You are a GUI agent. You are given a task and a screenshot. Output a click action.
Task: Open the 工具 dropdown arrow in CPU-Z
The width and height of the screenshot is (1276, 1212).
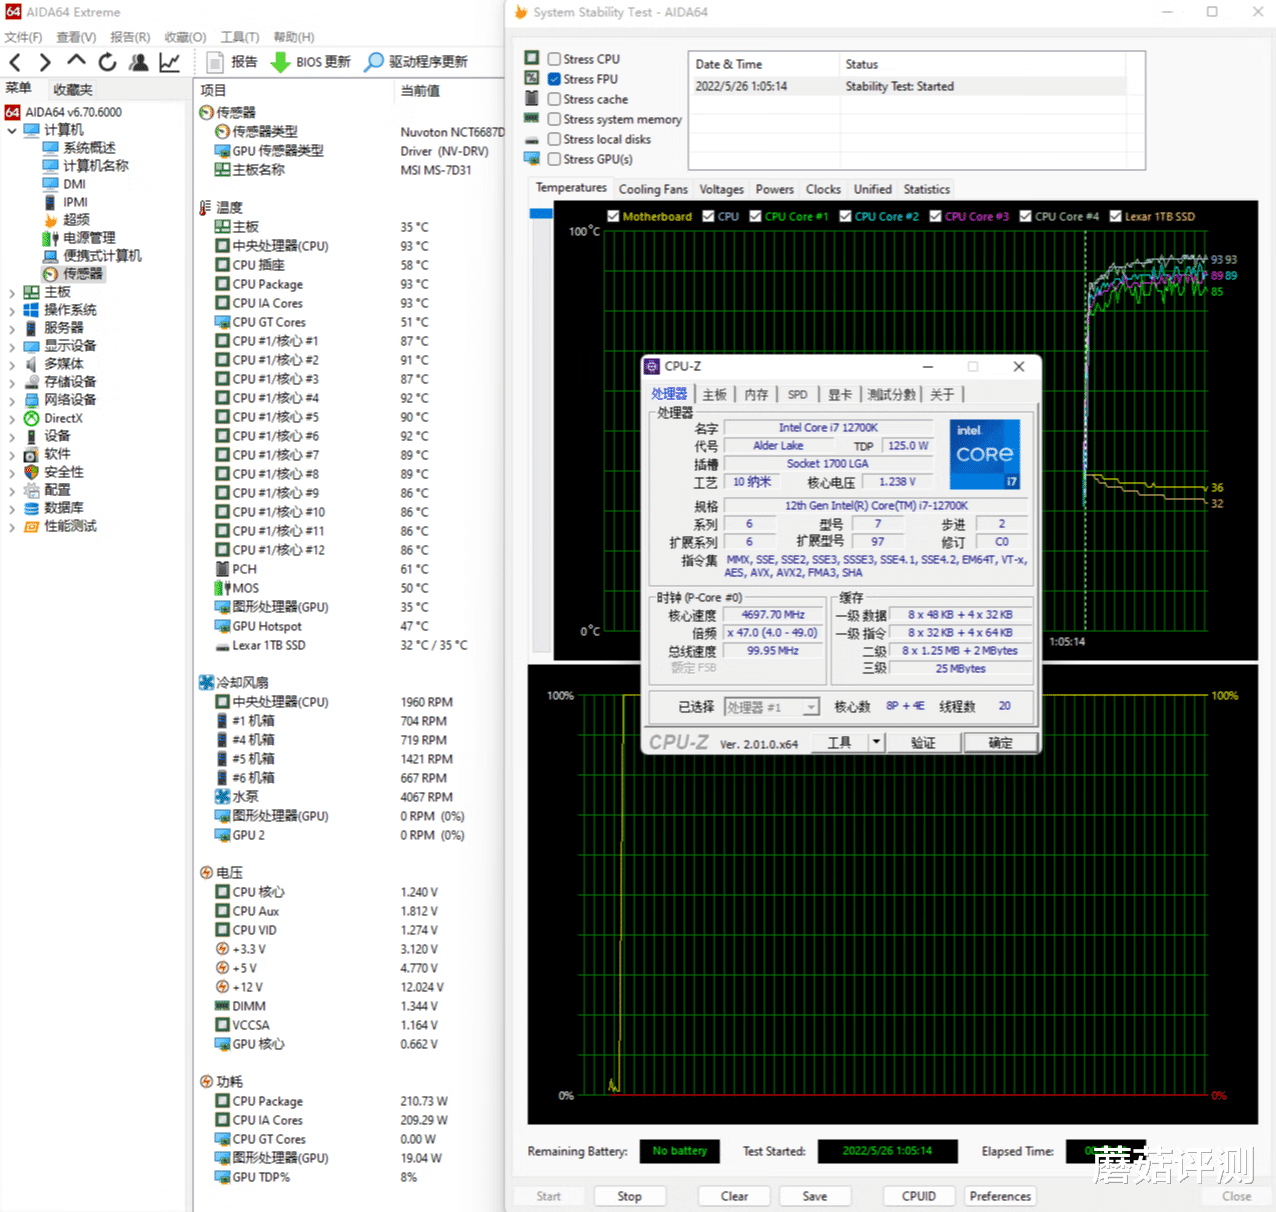(876, 742)
